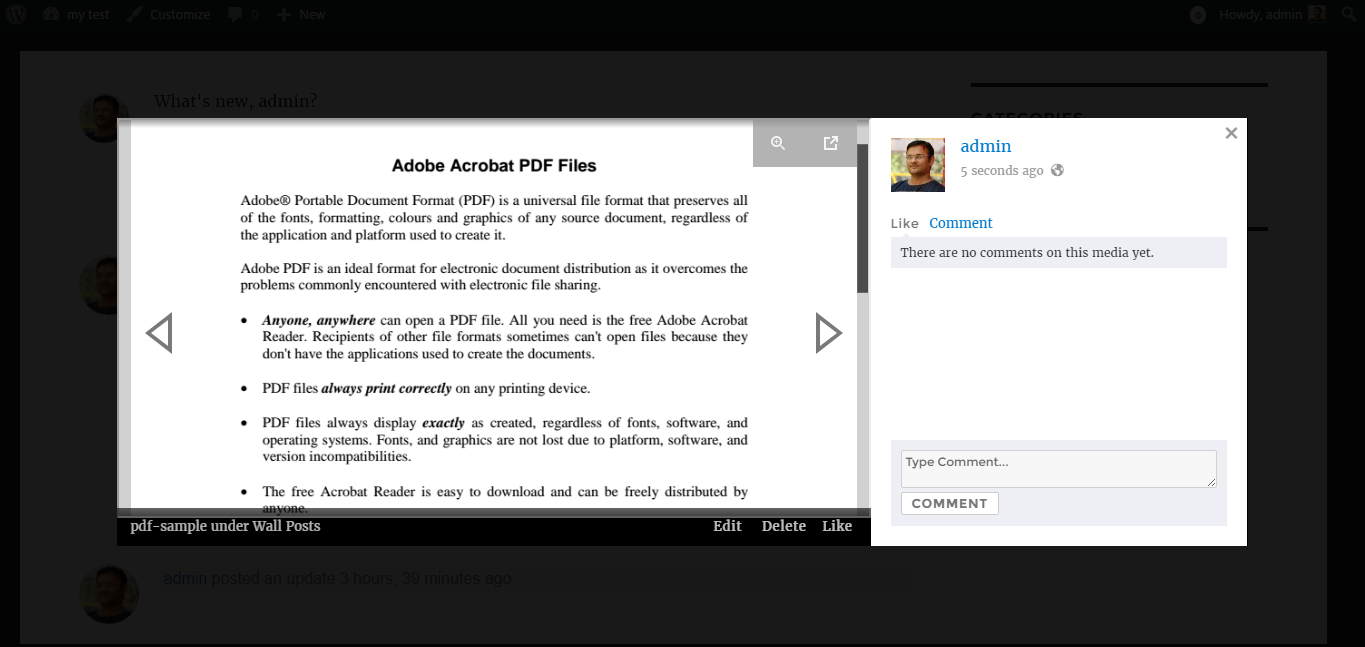Close the media lightbox popup
The width and height of the screenshot is (1365, 647).
click(1231, 133)
